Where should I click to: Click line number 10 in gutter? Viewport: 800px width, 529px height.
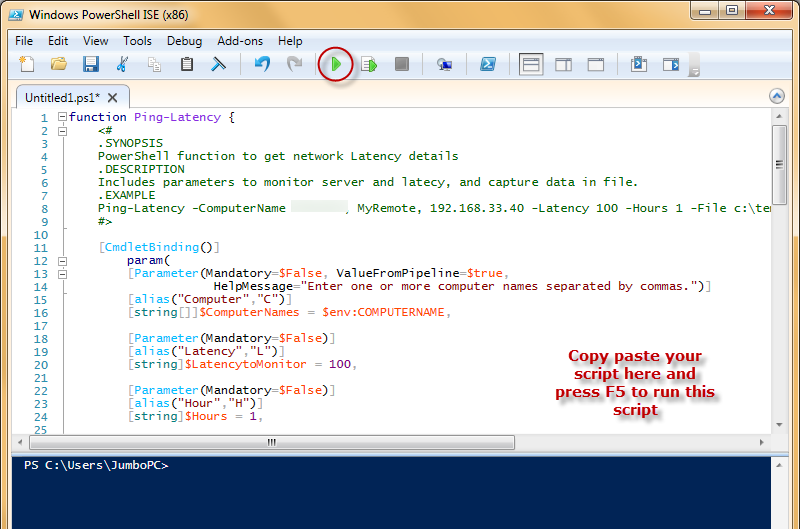coord(40,235)
